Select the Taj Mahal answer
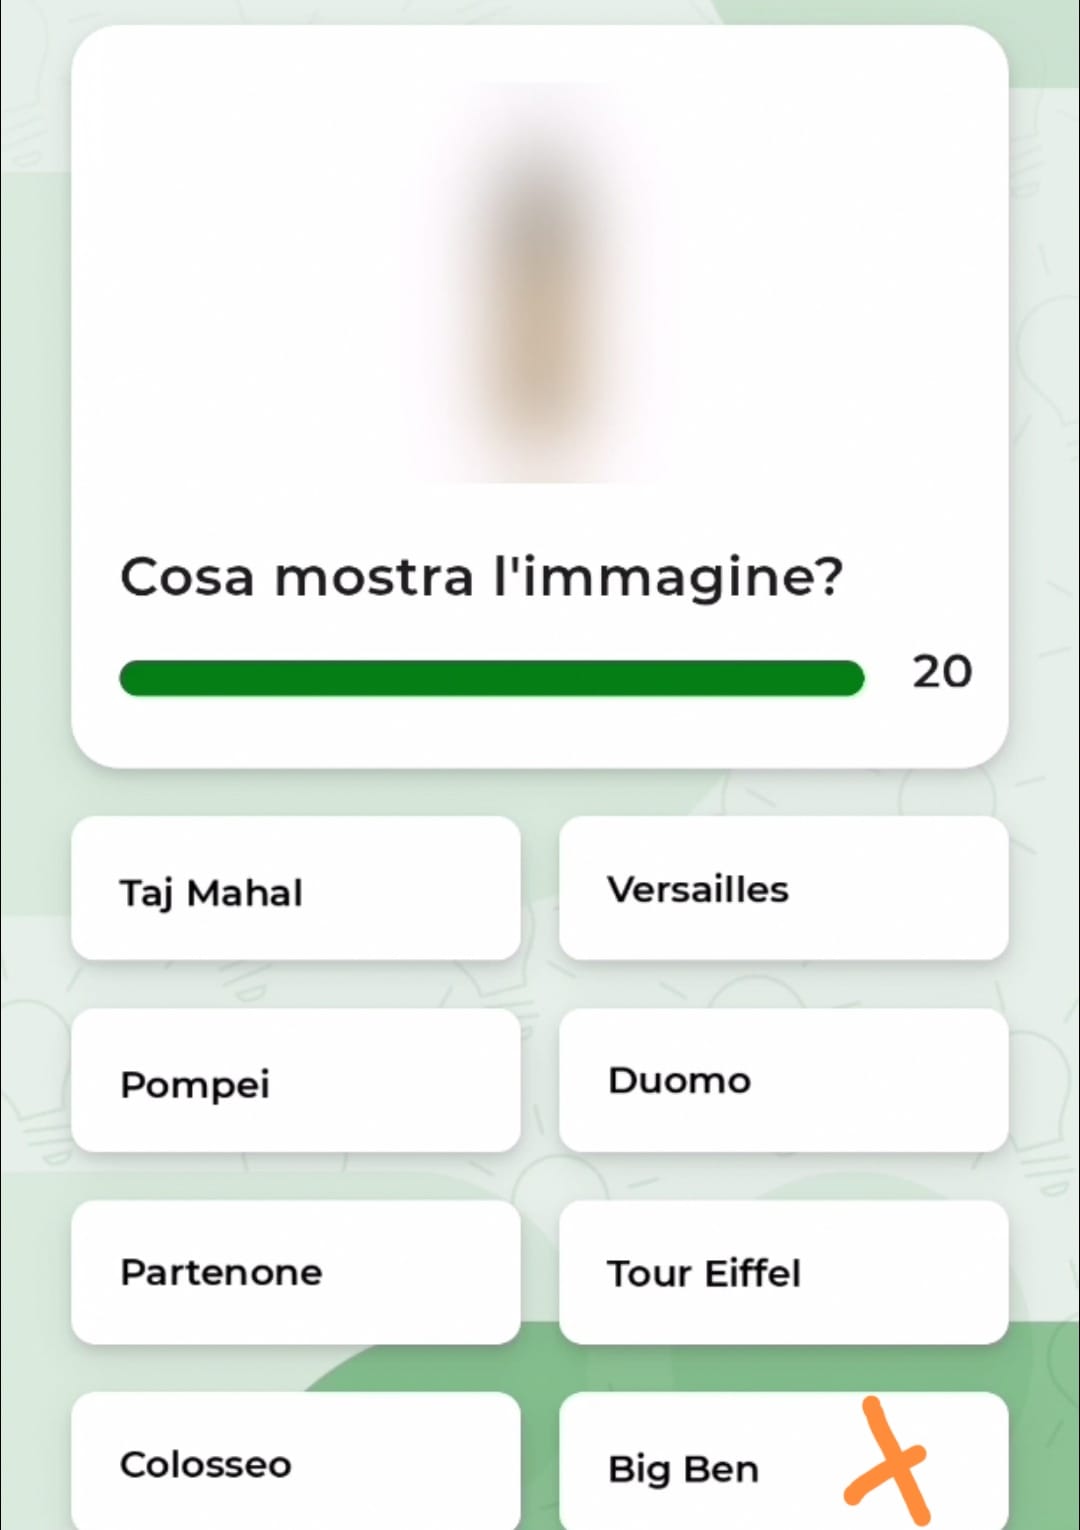Screen dimensions: 1080x1530 (x=296, y=889)
